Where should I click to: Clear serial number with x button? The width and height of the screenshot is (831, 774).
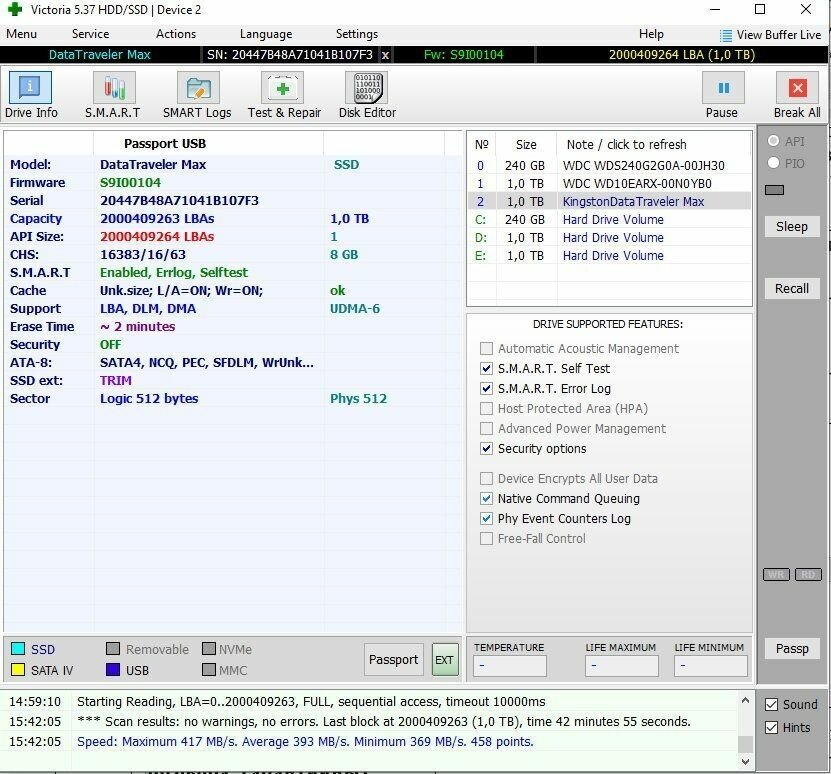click(385, 55)
